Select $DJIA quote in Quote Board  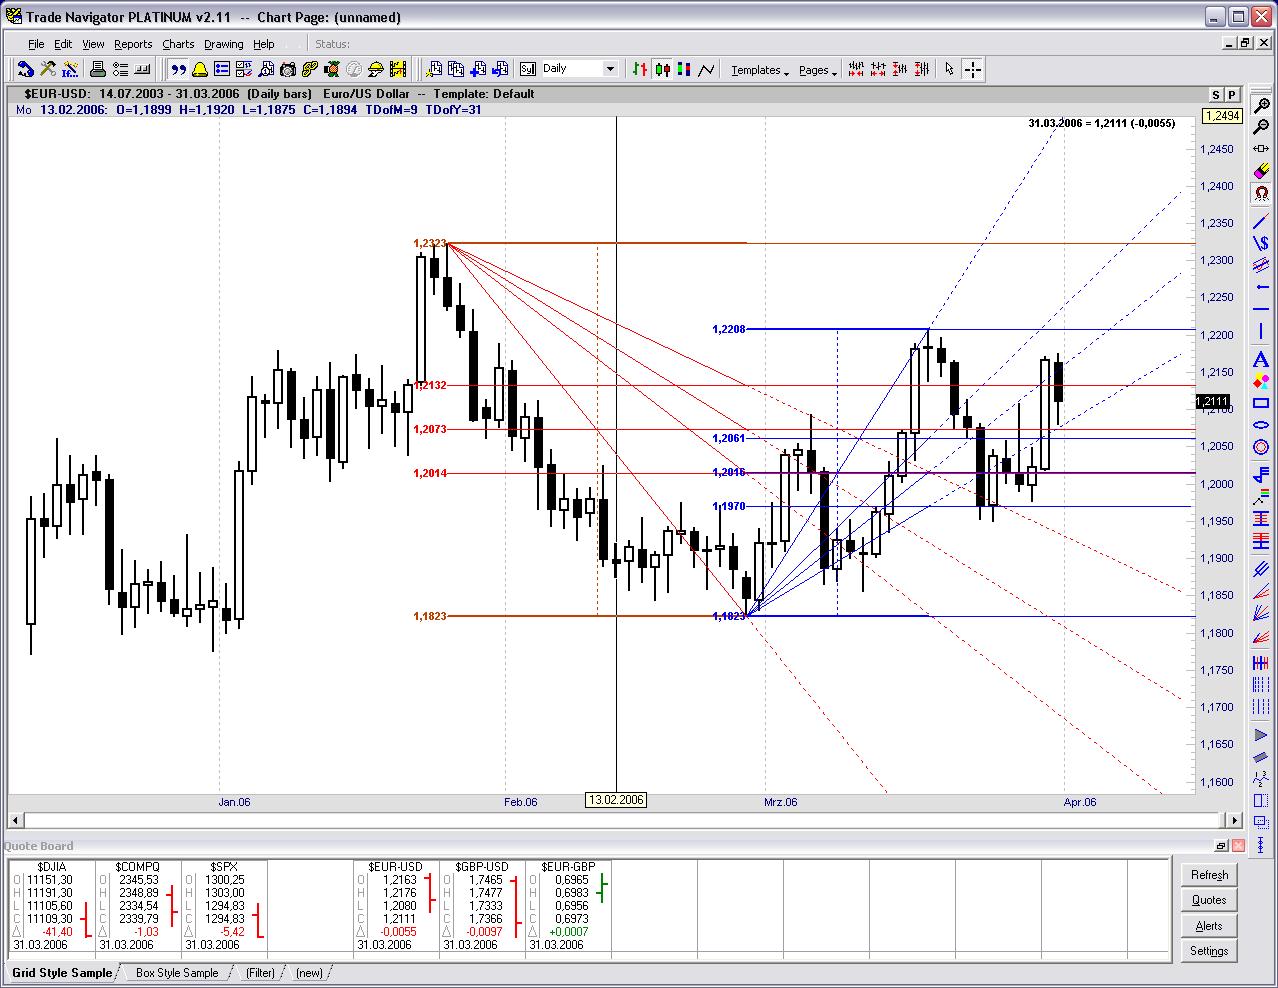click(52, 867)
